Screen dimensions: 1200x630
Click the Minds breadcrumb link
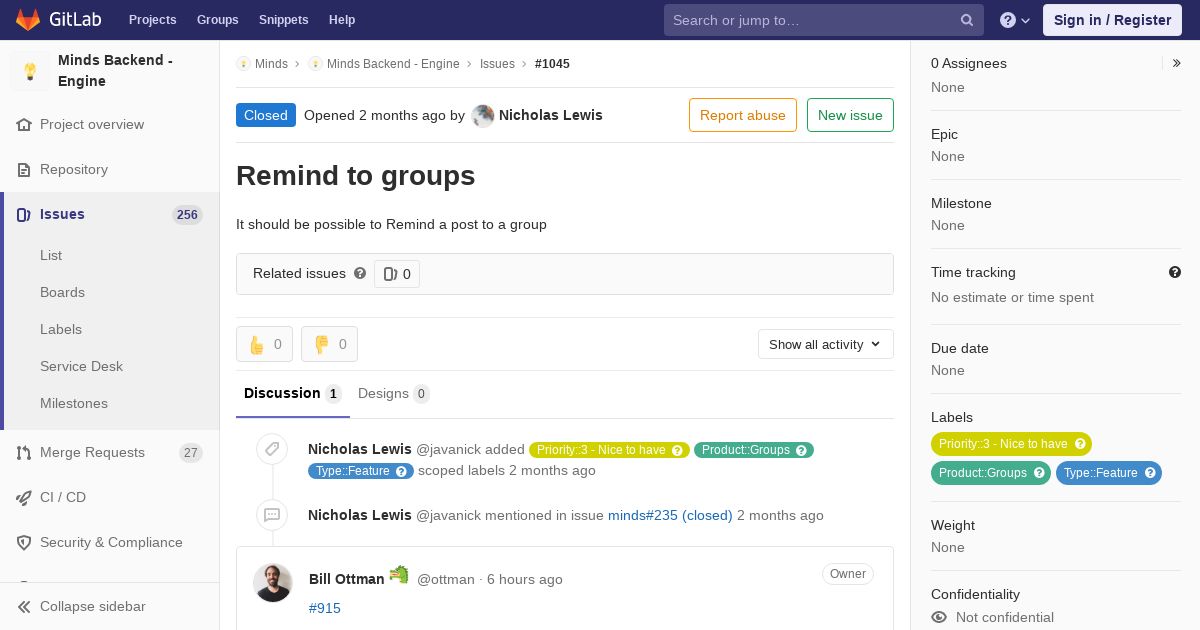point(271,64)
